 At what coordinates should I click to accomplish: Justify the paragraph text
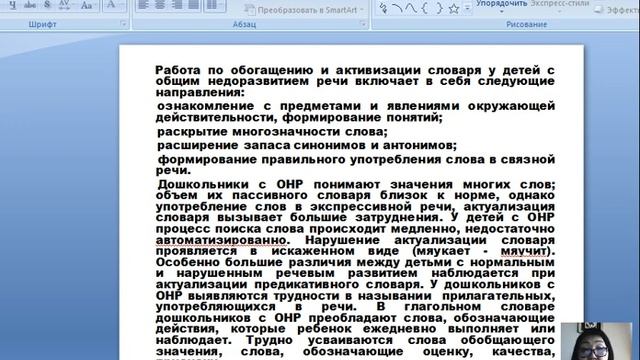pyautogui.click(x=193, y=5)
